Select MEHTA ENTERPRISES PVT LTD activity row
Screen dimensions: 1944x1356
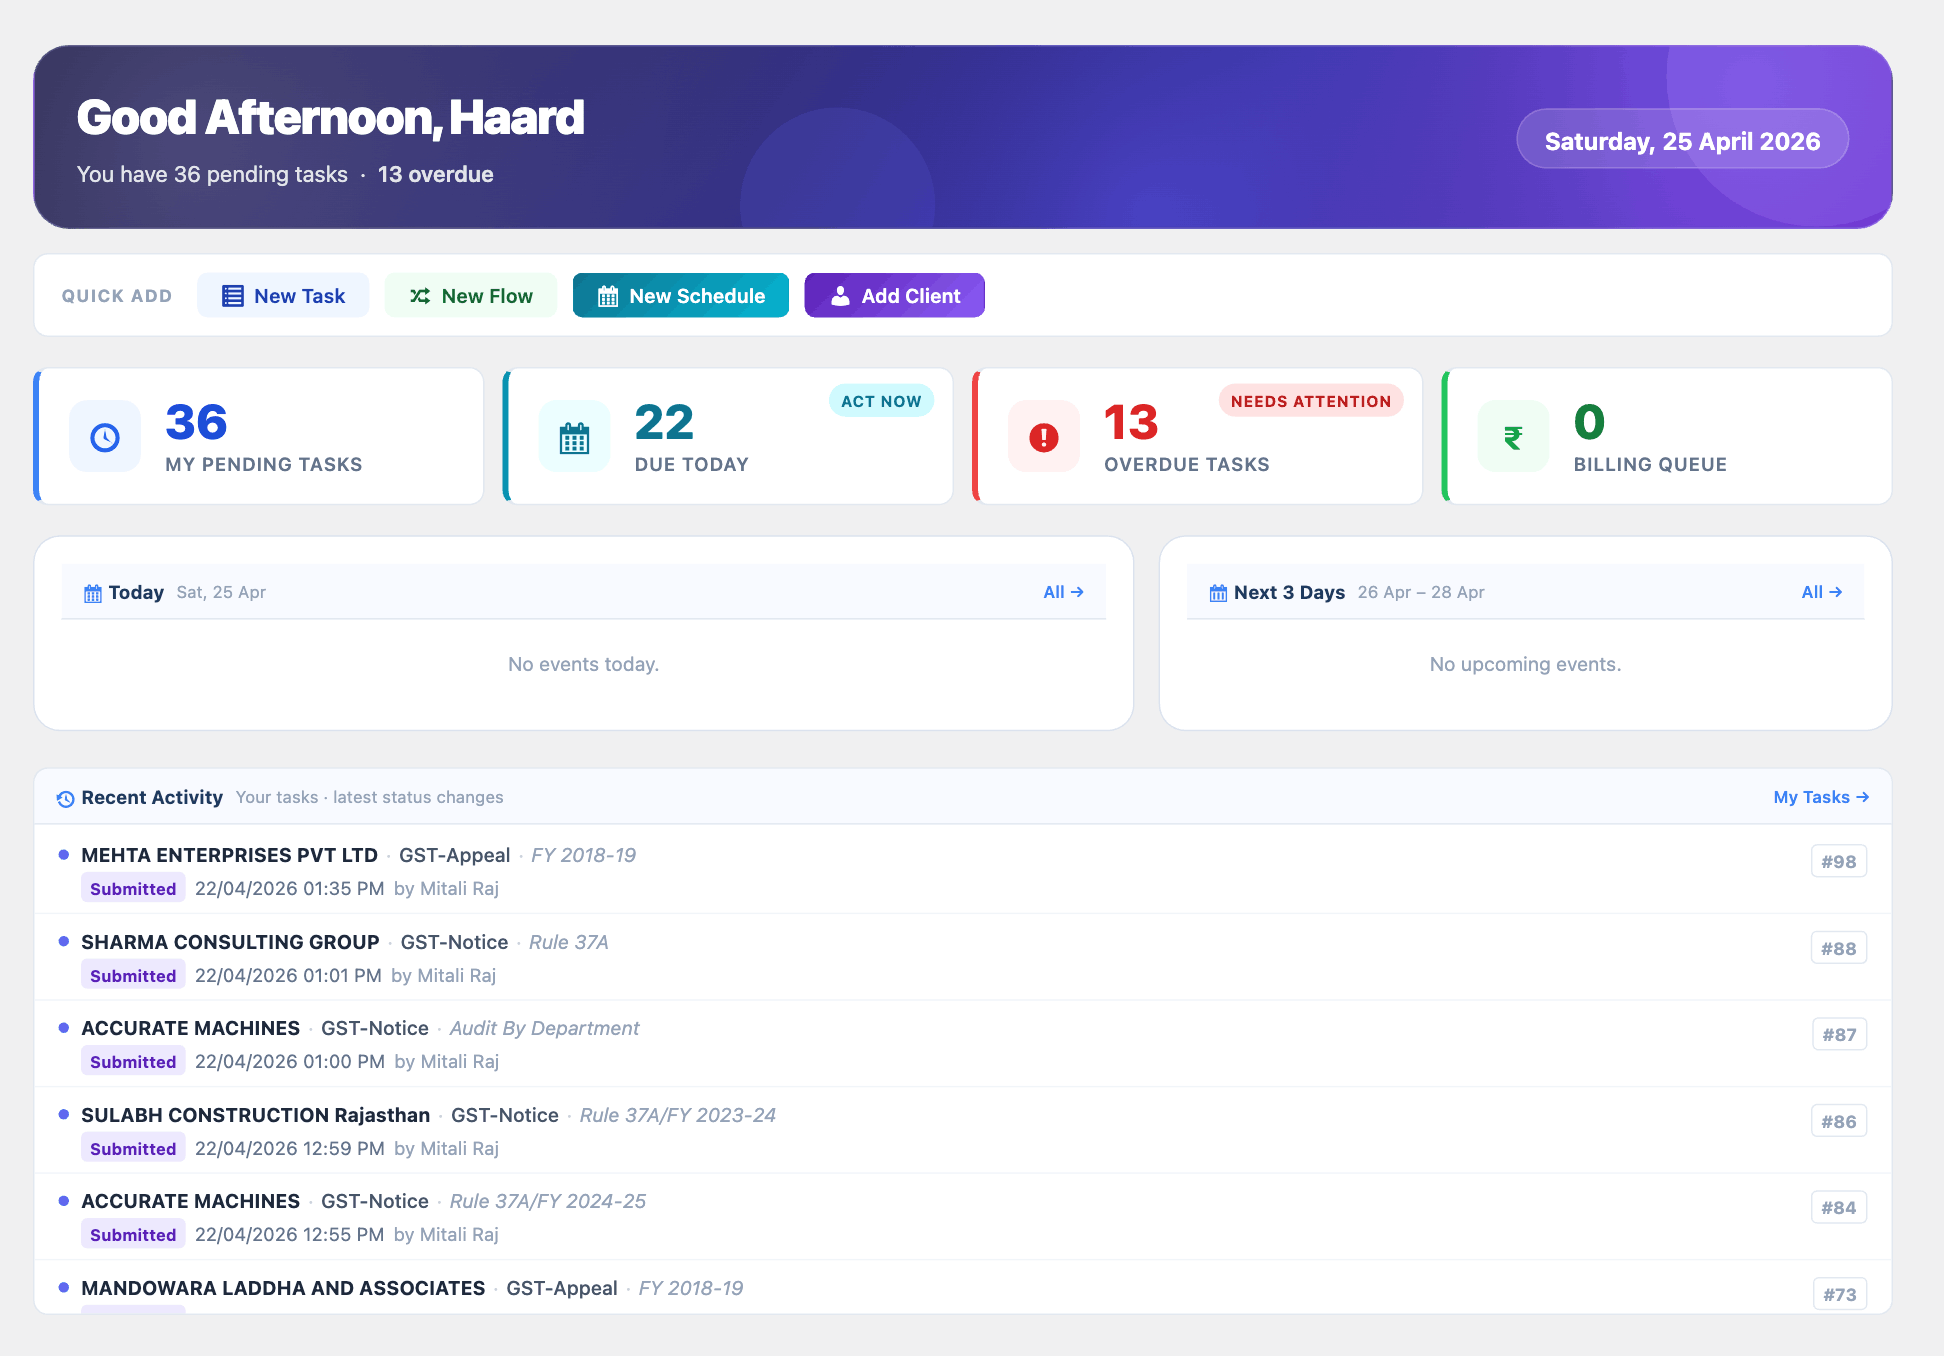[963, 870]
